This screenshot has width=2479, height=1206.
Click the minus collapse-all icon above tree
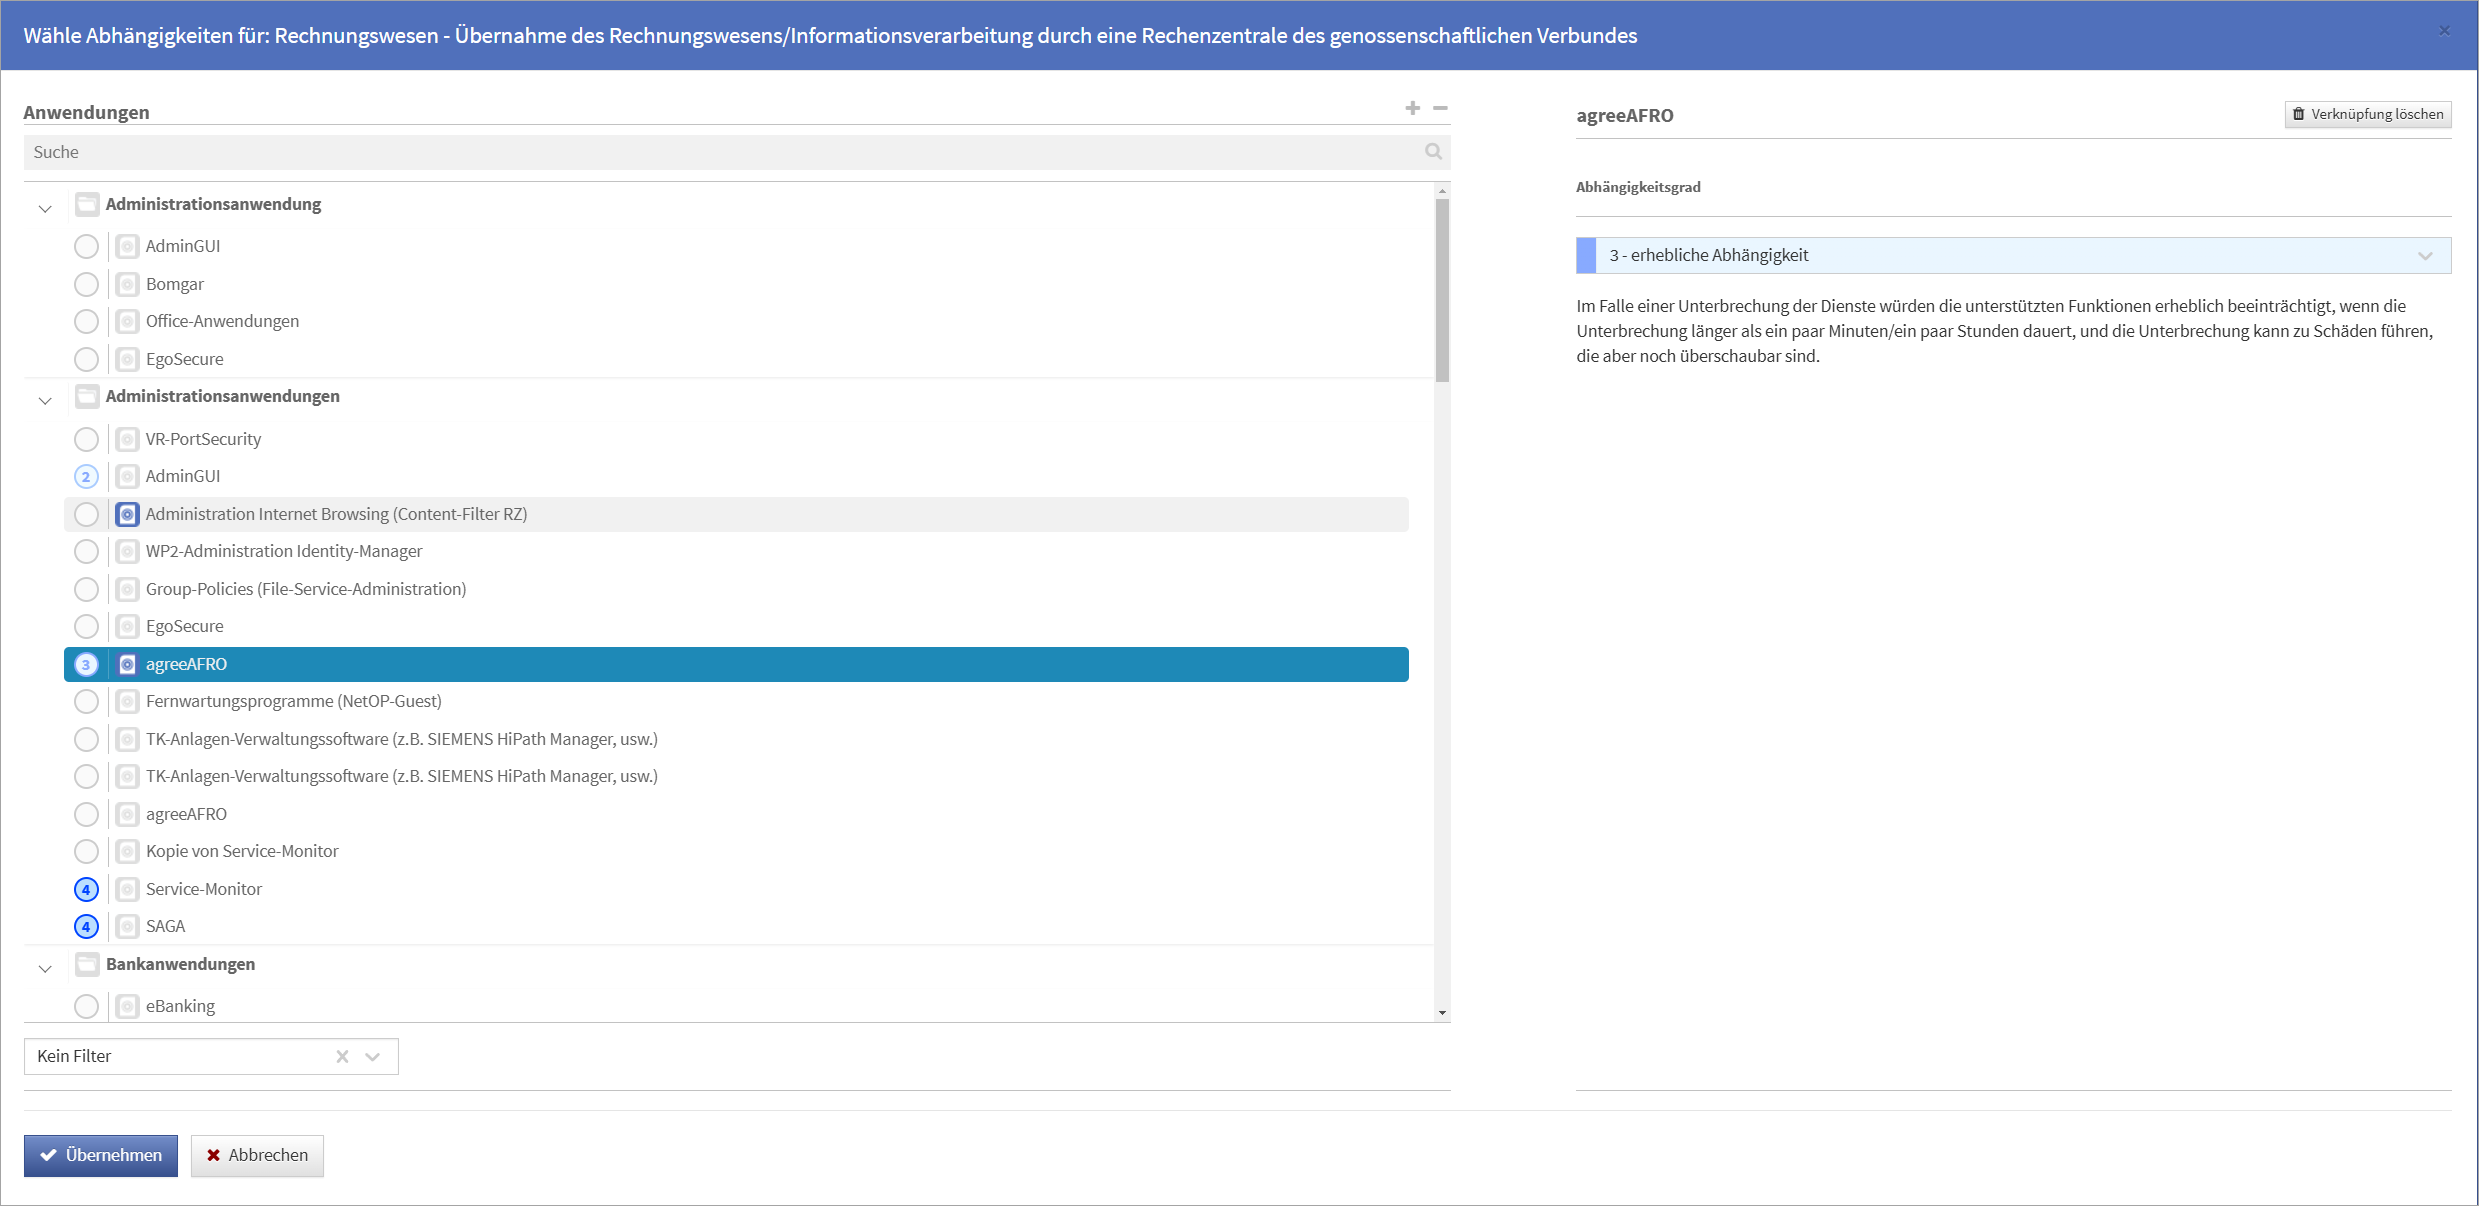tap(1440, 108)
